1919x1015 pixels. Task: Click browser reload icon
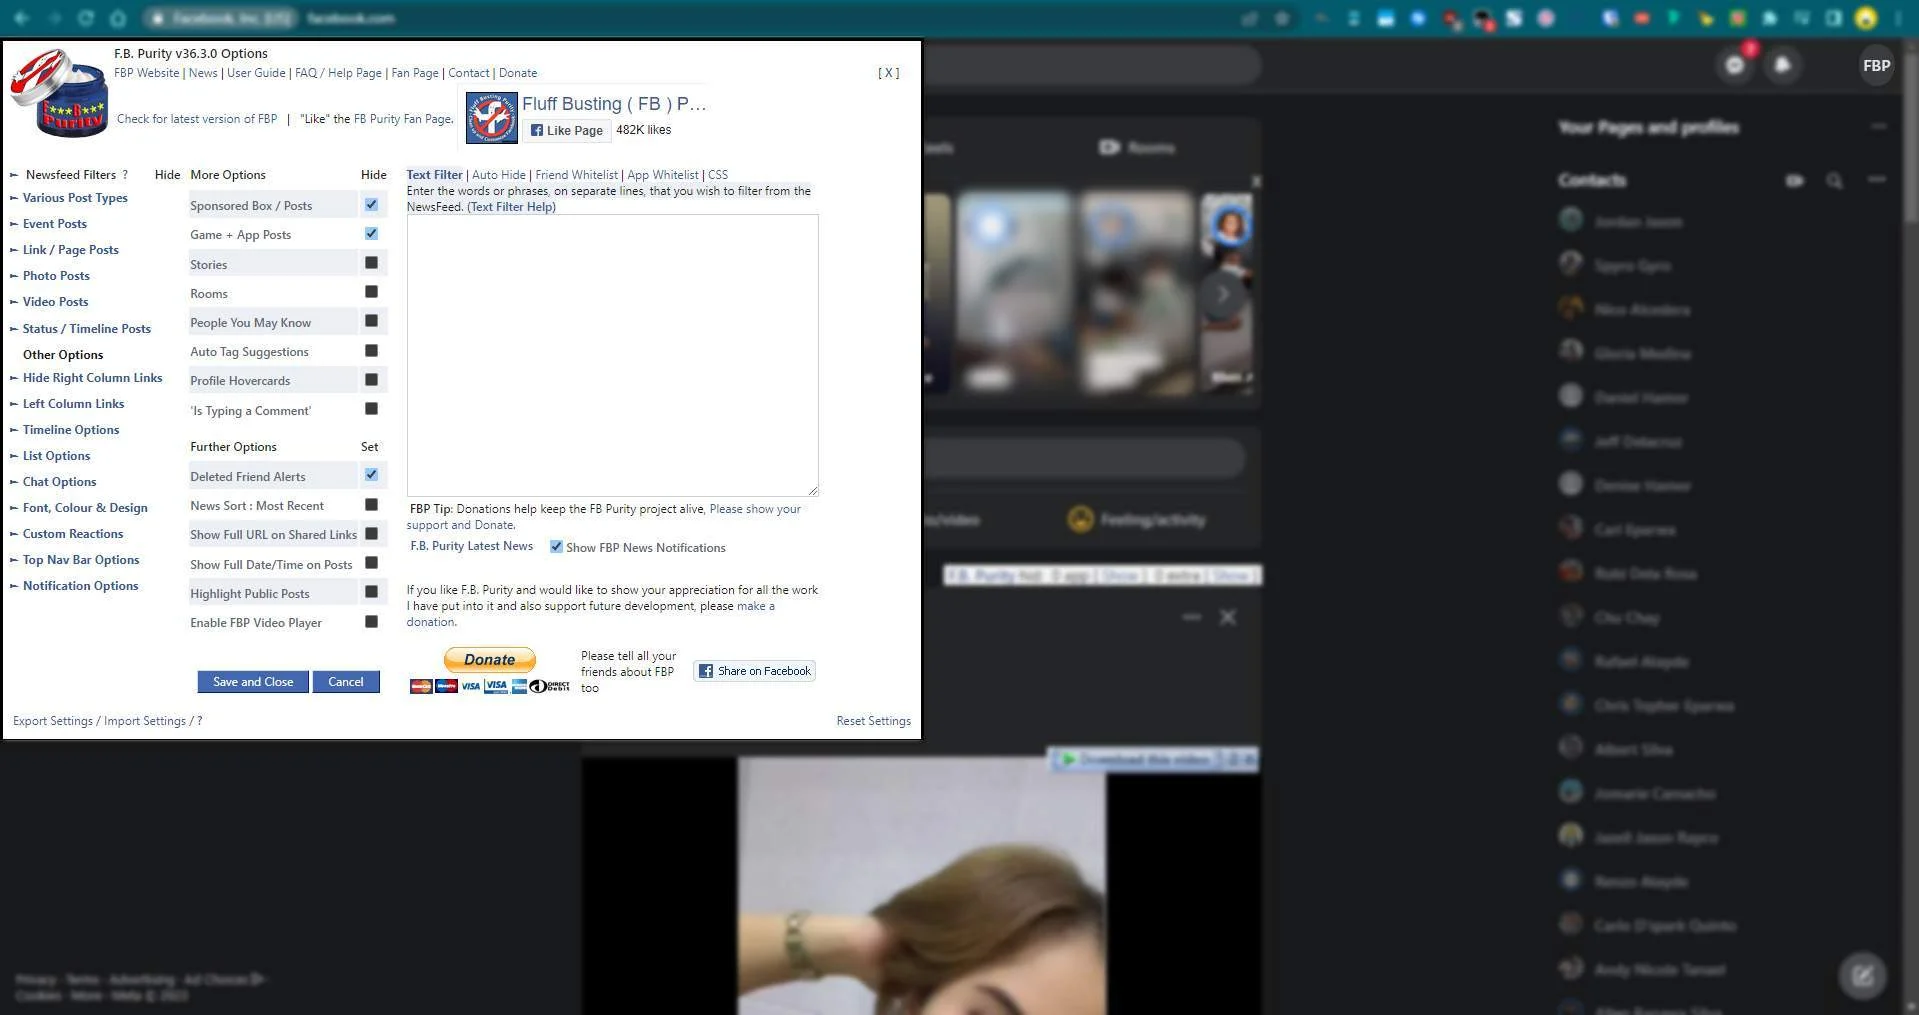pos(86,18)
